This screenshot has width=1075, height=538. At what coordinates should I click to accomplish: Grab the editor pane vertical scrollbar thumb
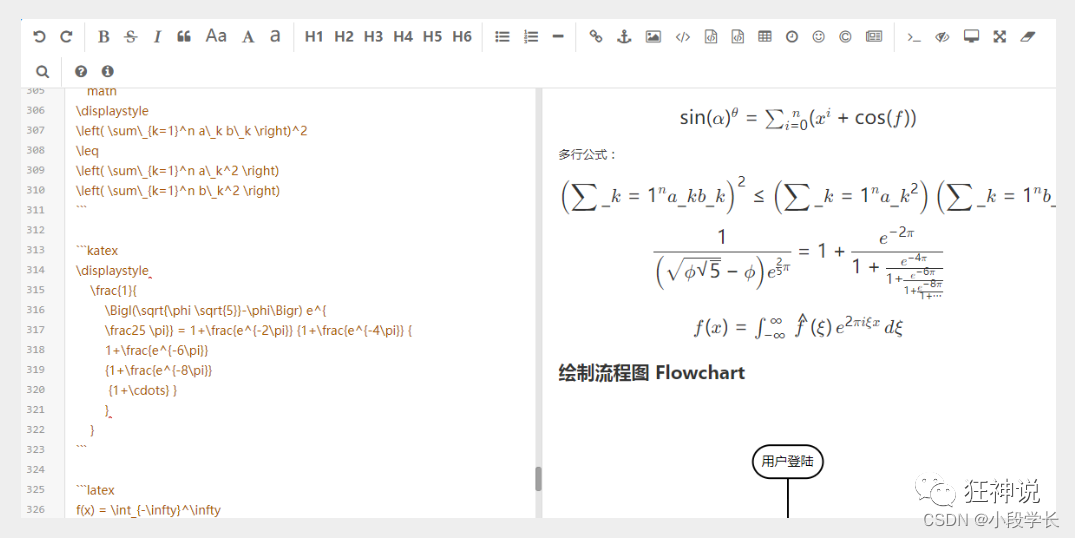point(538,479)
